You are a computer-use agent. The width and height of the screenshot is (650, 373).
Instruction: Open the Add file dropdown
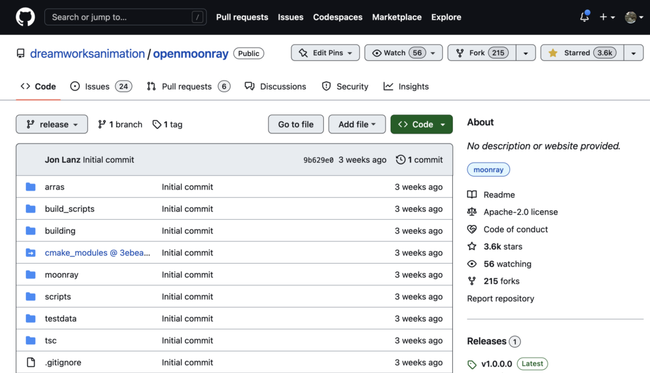[357, 124]
